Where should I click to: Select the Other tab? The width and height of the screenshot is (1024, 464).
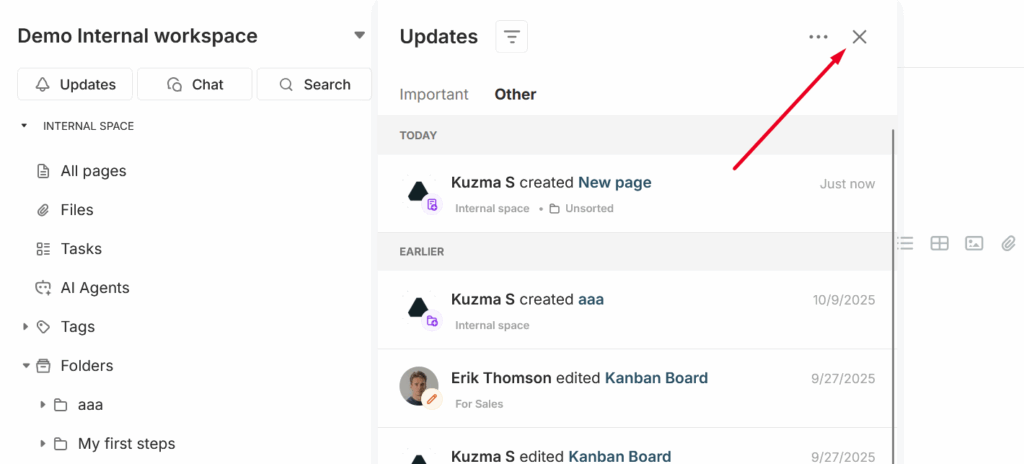point(515,94)
